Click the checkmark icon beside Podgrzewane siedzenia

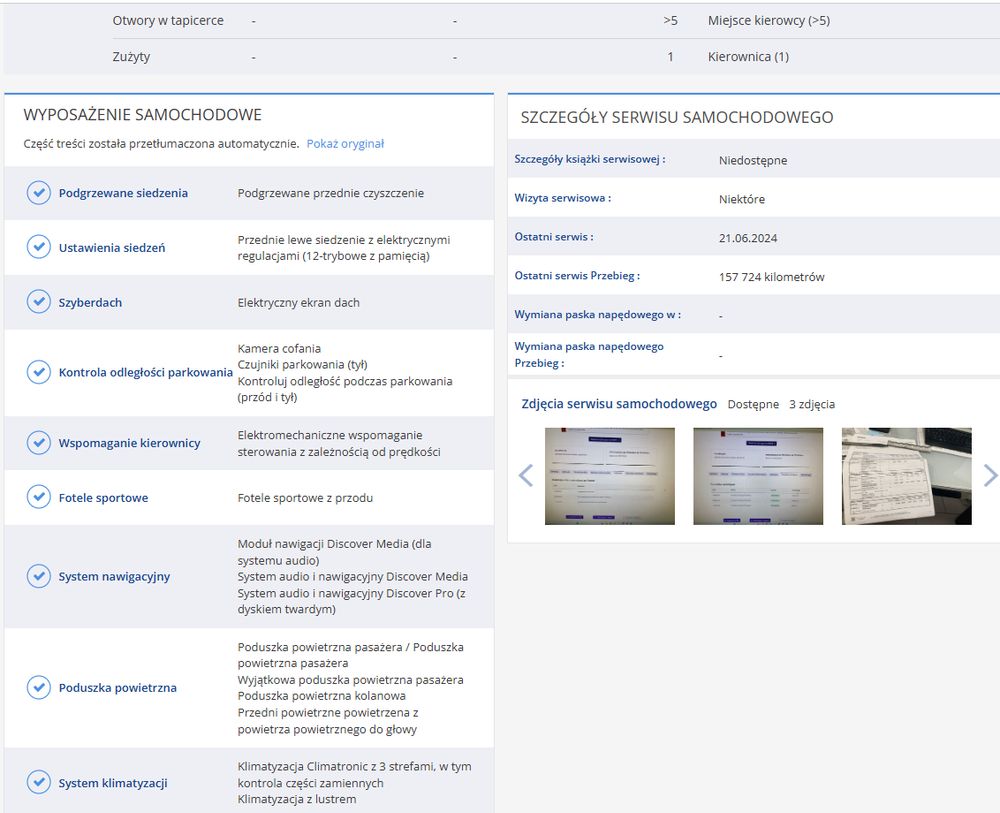pos(38,193)
